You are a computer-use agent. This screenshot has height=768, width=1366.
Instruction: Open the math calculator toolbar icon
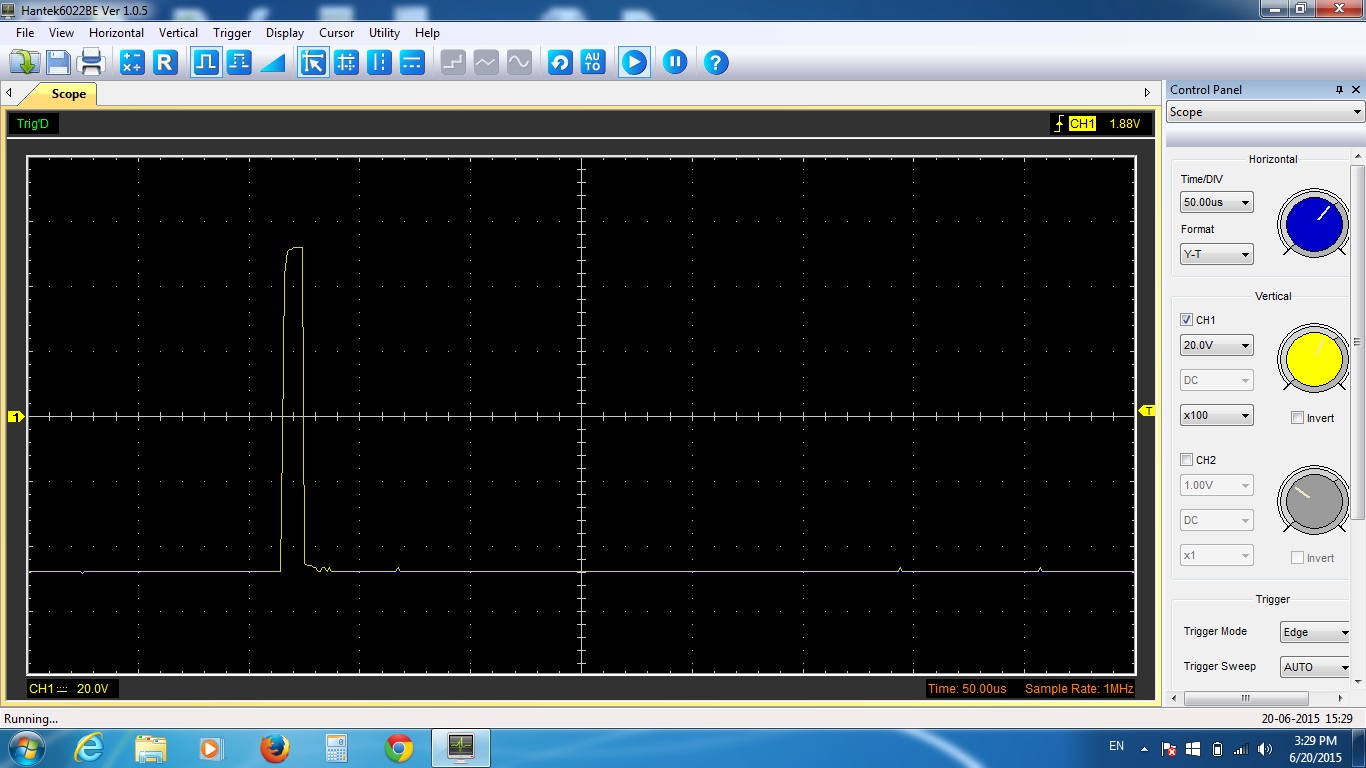132,63
